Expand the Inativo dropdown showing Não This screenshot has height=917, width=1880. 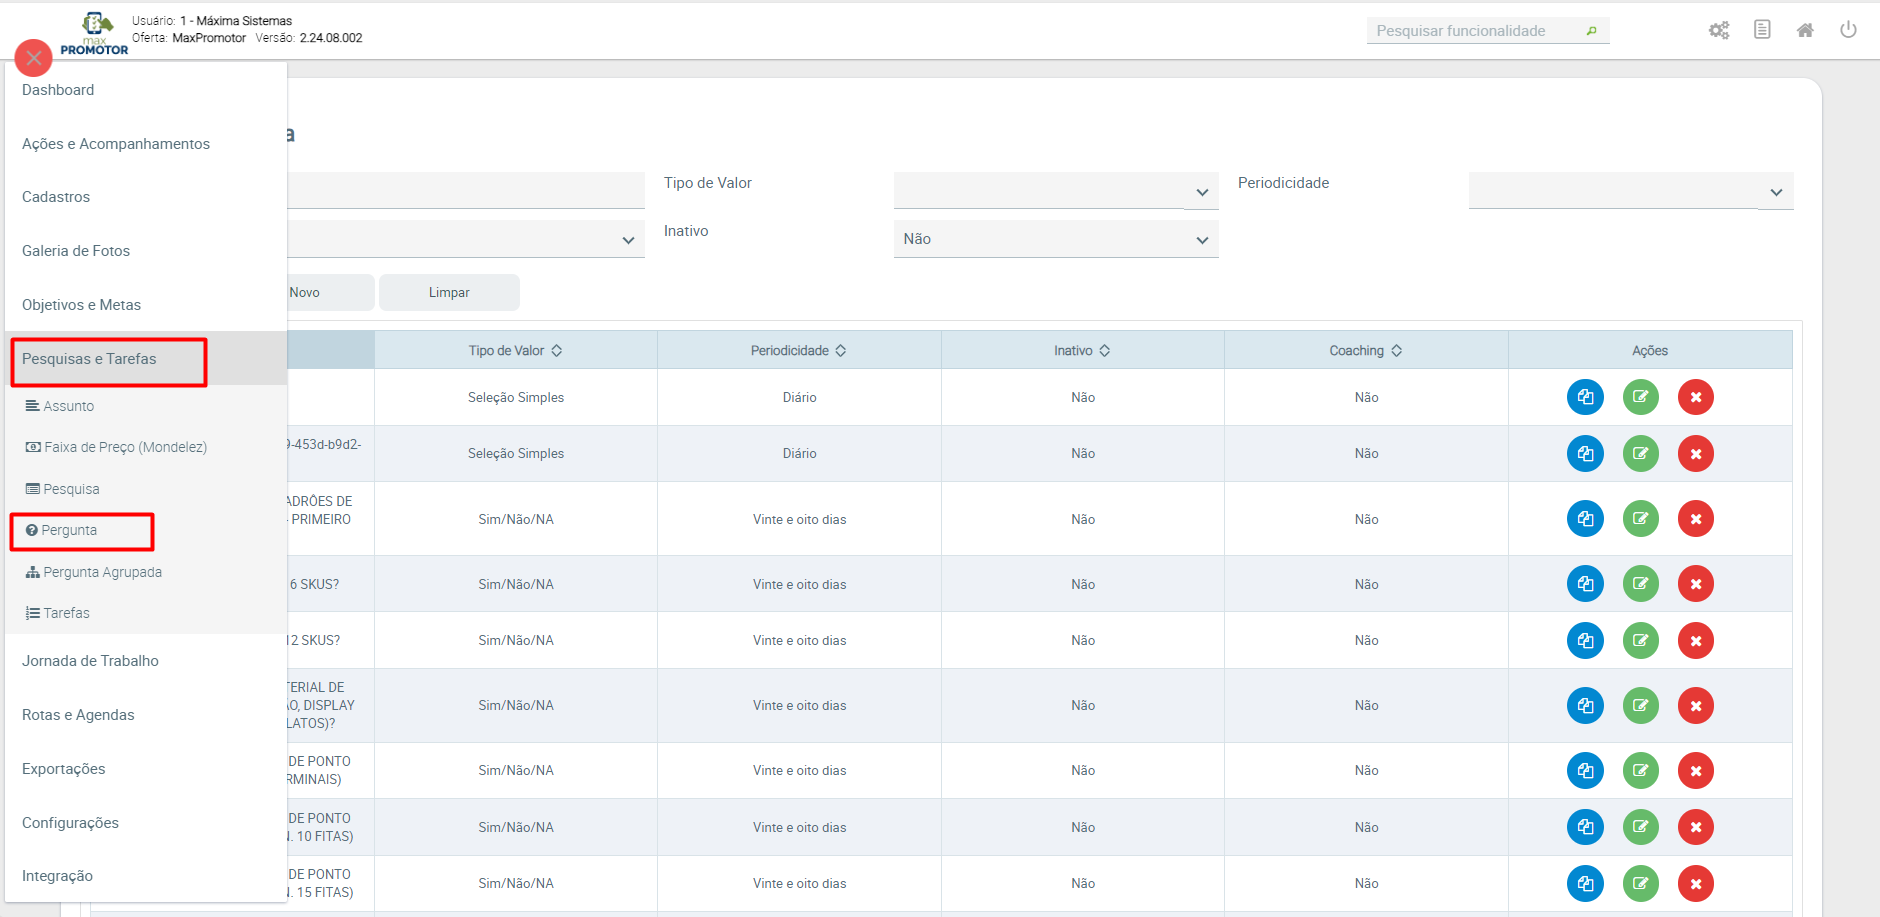[1055, 239]
